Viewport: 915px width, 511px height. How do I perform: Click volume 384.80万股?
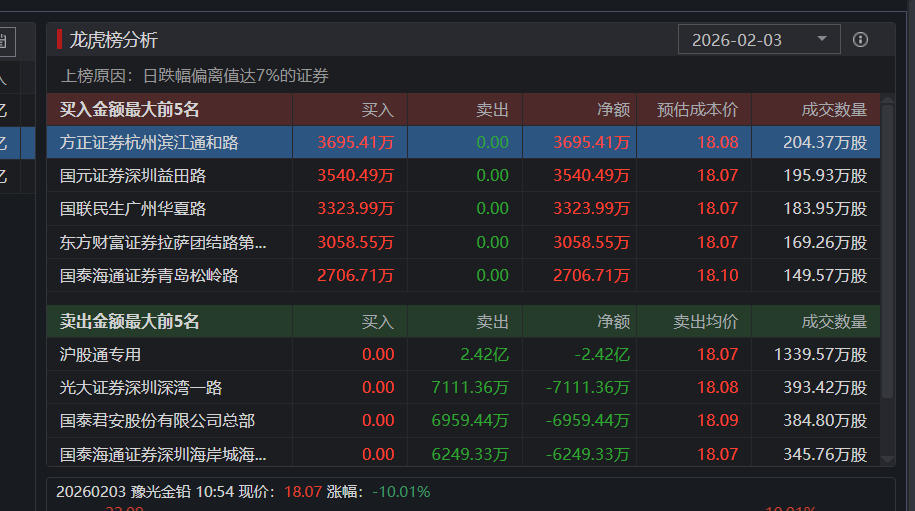(x=825, y=421)
